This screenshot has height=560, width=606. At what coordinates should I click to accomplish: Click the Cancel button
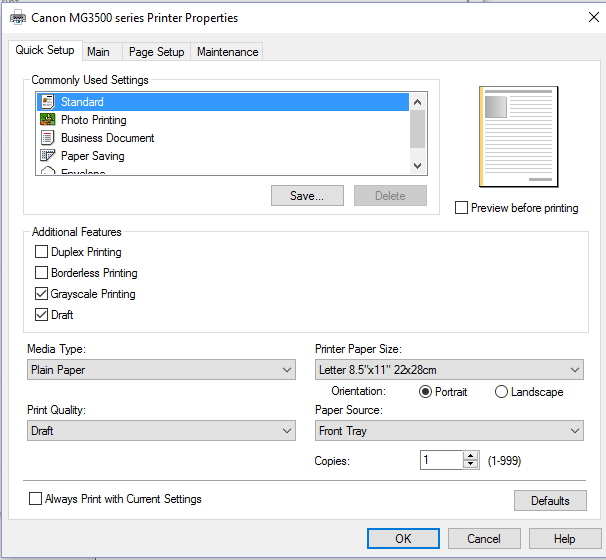tap(484, 538)
